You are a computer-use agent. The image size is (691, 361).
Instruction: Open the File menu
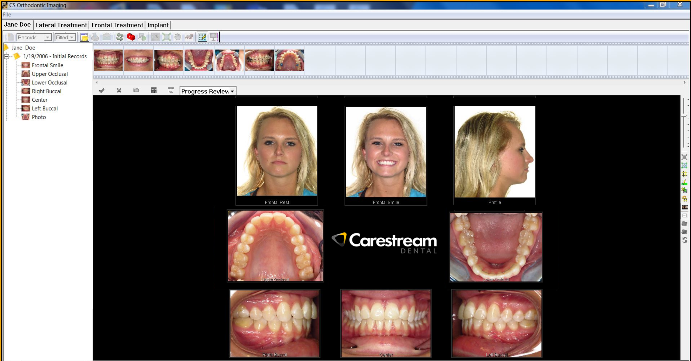click(x=7, y=15)
